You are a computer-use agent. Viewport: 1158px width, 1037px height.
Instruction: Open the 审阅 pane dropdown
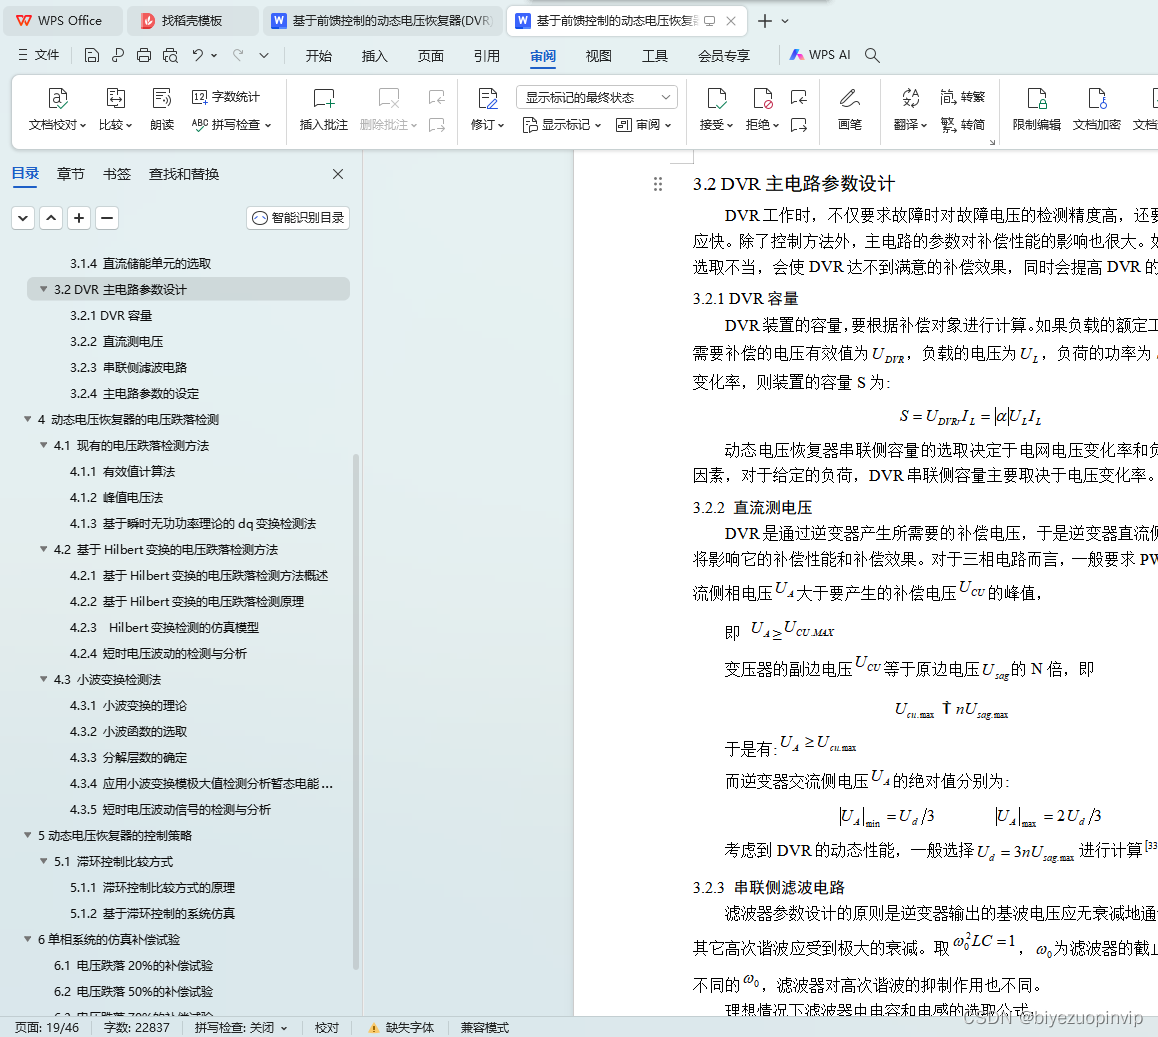point(643,125)
